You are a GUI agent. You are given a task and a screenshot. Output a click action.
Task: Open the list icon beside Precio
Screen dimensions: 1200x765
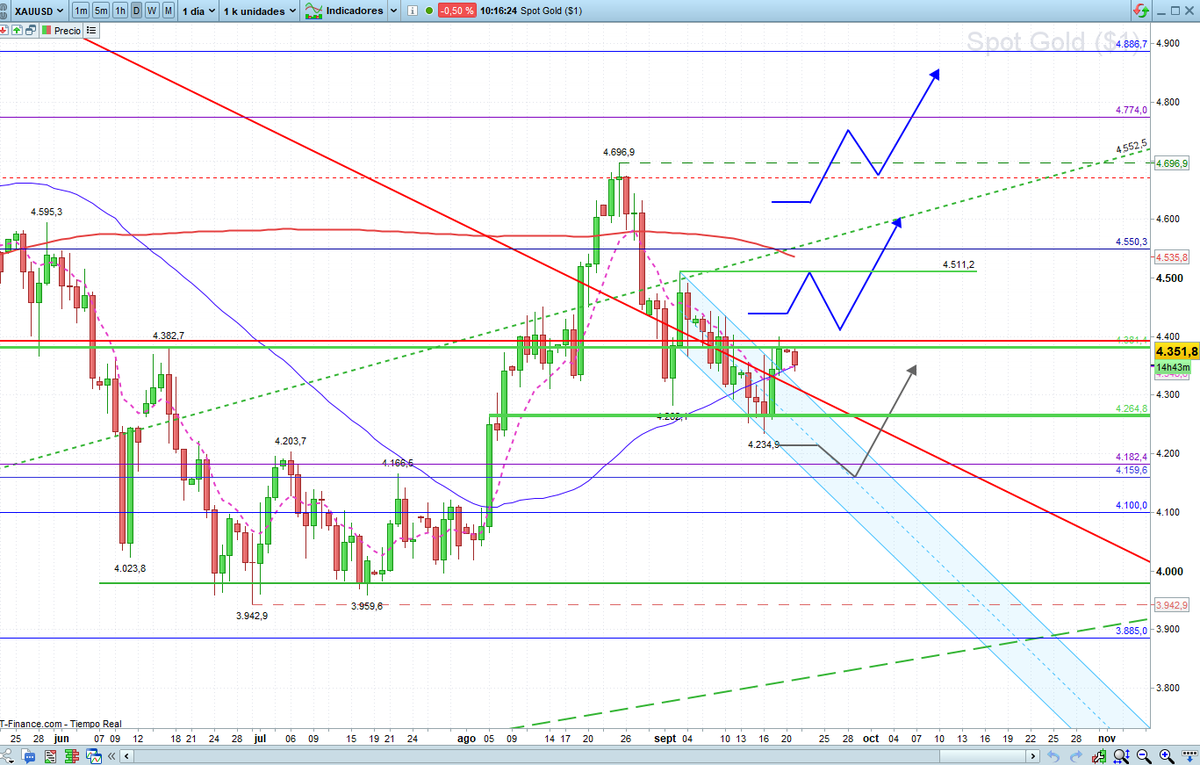[x=91, y=31]
